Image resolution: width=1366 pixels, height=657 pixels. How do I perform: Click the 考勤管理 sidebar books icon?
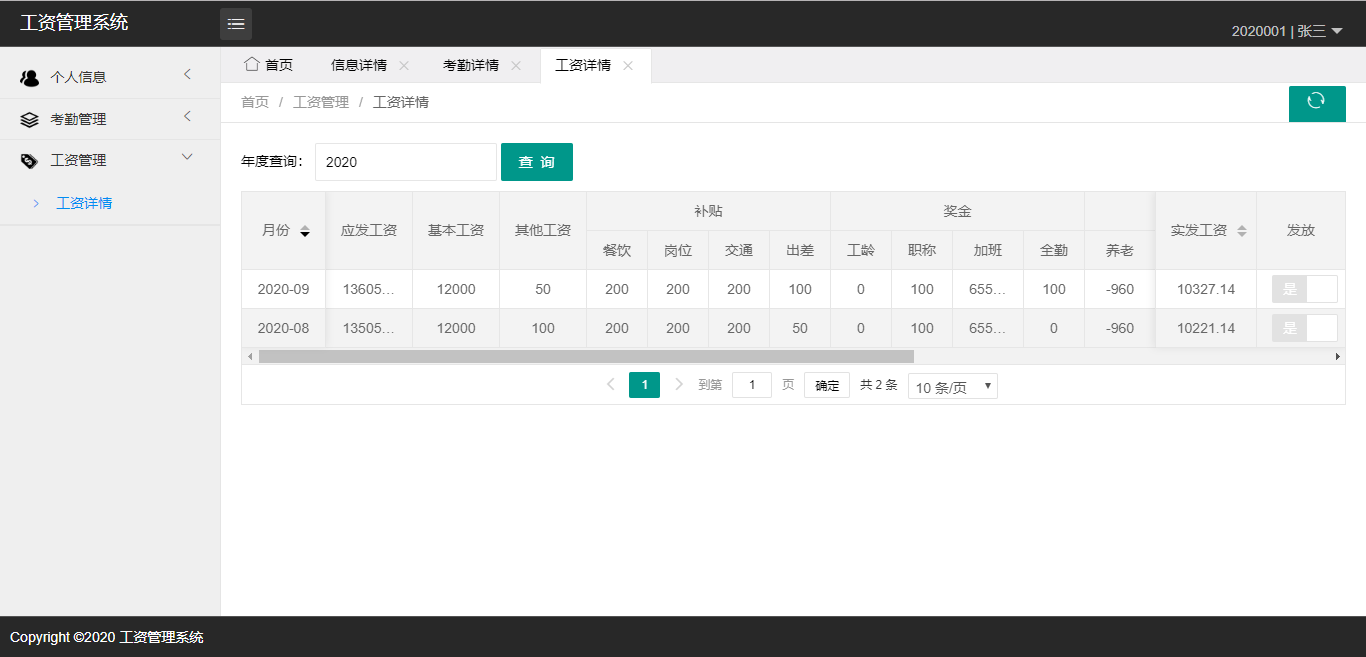tap(29, 118)
